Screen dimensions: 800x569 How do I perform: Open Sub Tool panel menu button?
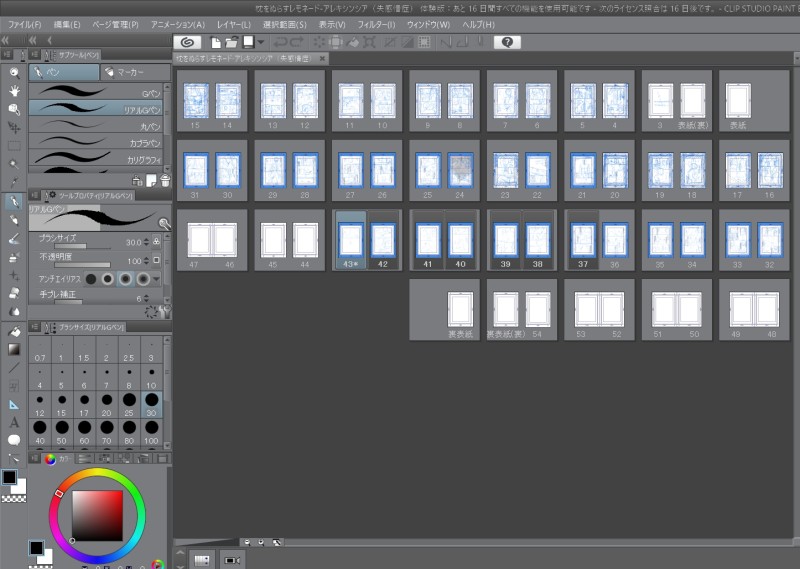pos(34,55)
